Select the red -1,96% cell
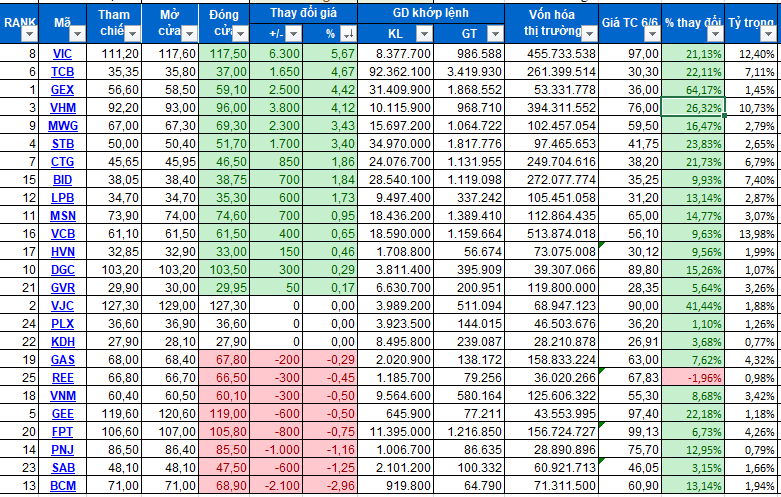 point(693,377)
